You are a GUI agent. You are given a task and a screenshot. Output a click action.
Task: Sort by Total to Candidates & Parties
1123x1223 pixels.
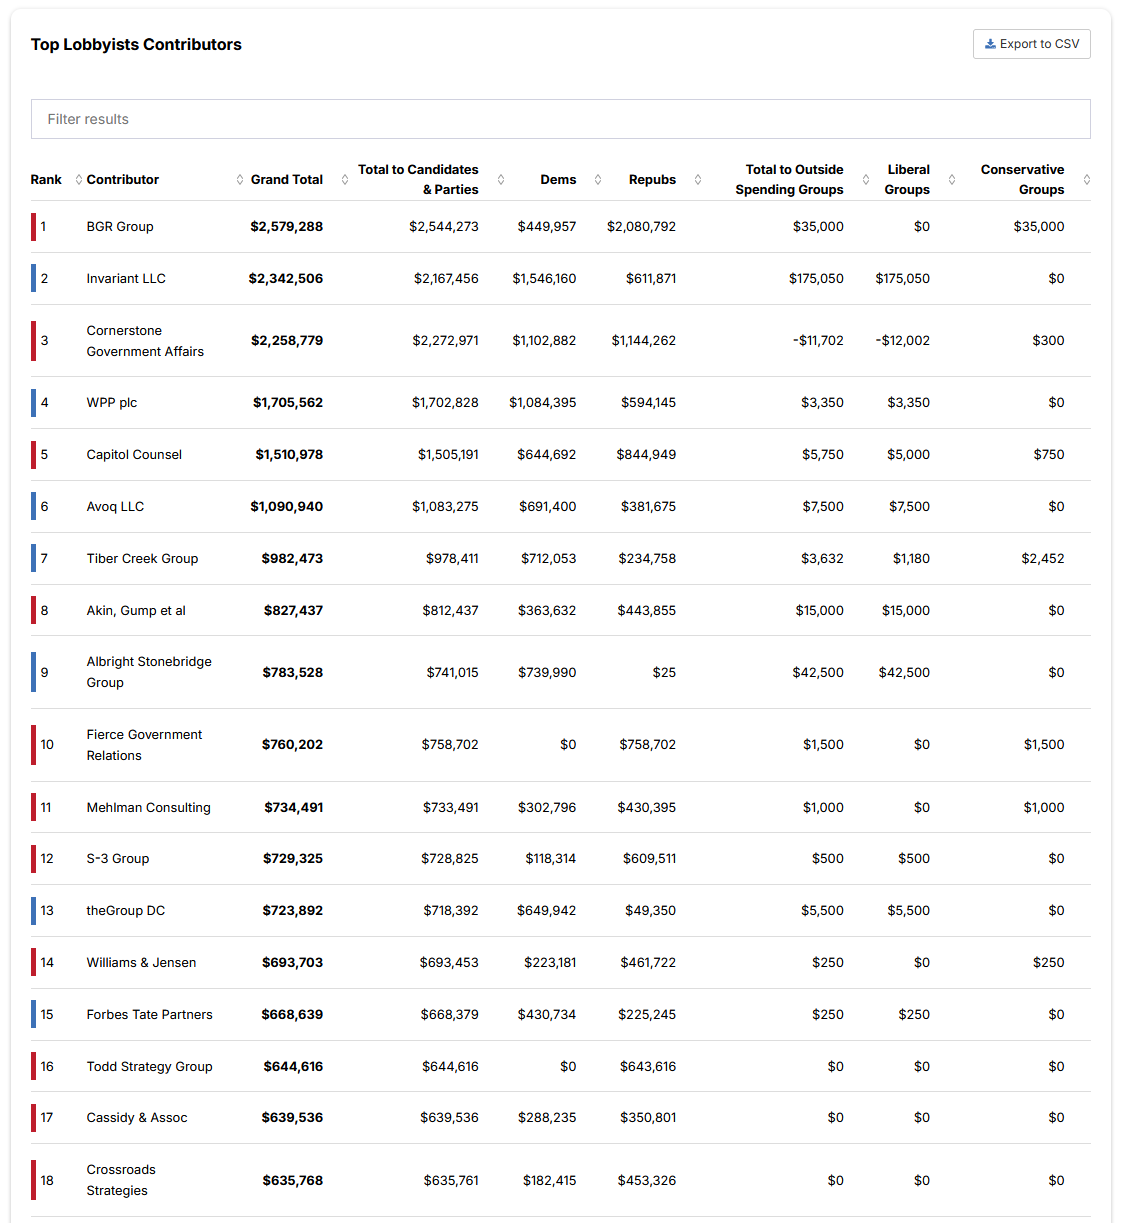click(501, 180)
